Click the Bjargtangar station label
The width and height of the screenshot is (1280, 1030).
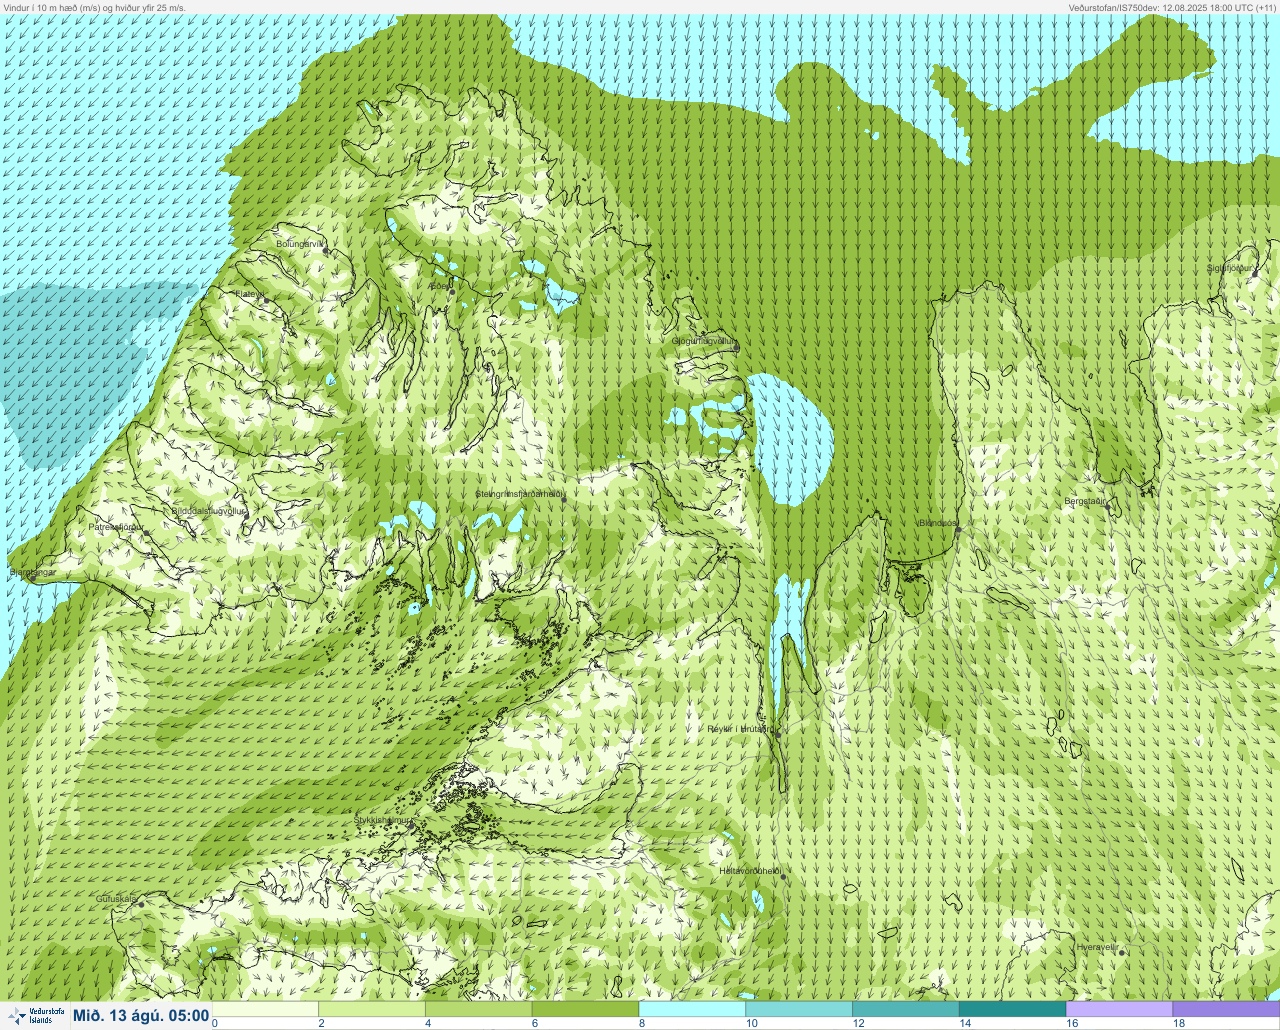pyautogui.click(x=32, y=573)
